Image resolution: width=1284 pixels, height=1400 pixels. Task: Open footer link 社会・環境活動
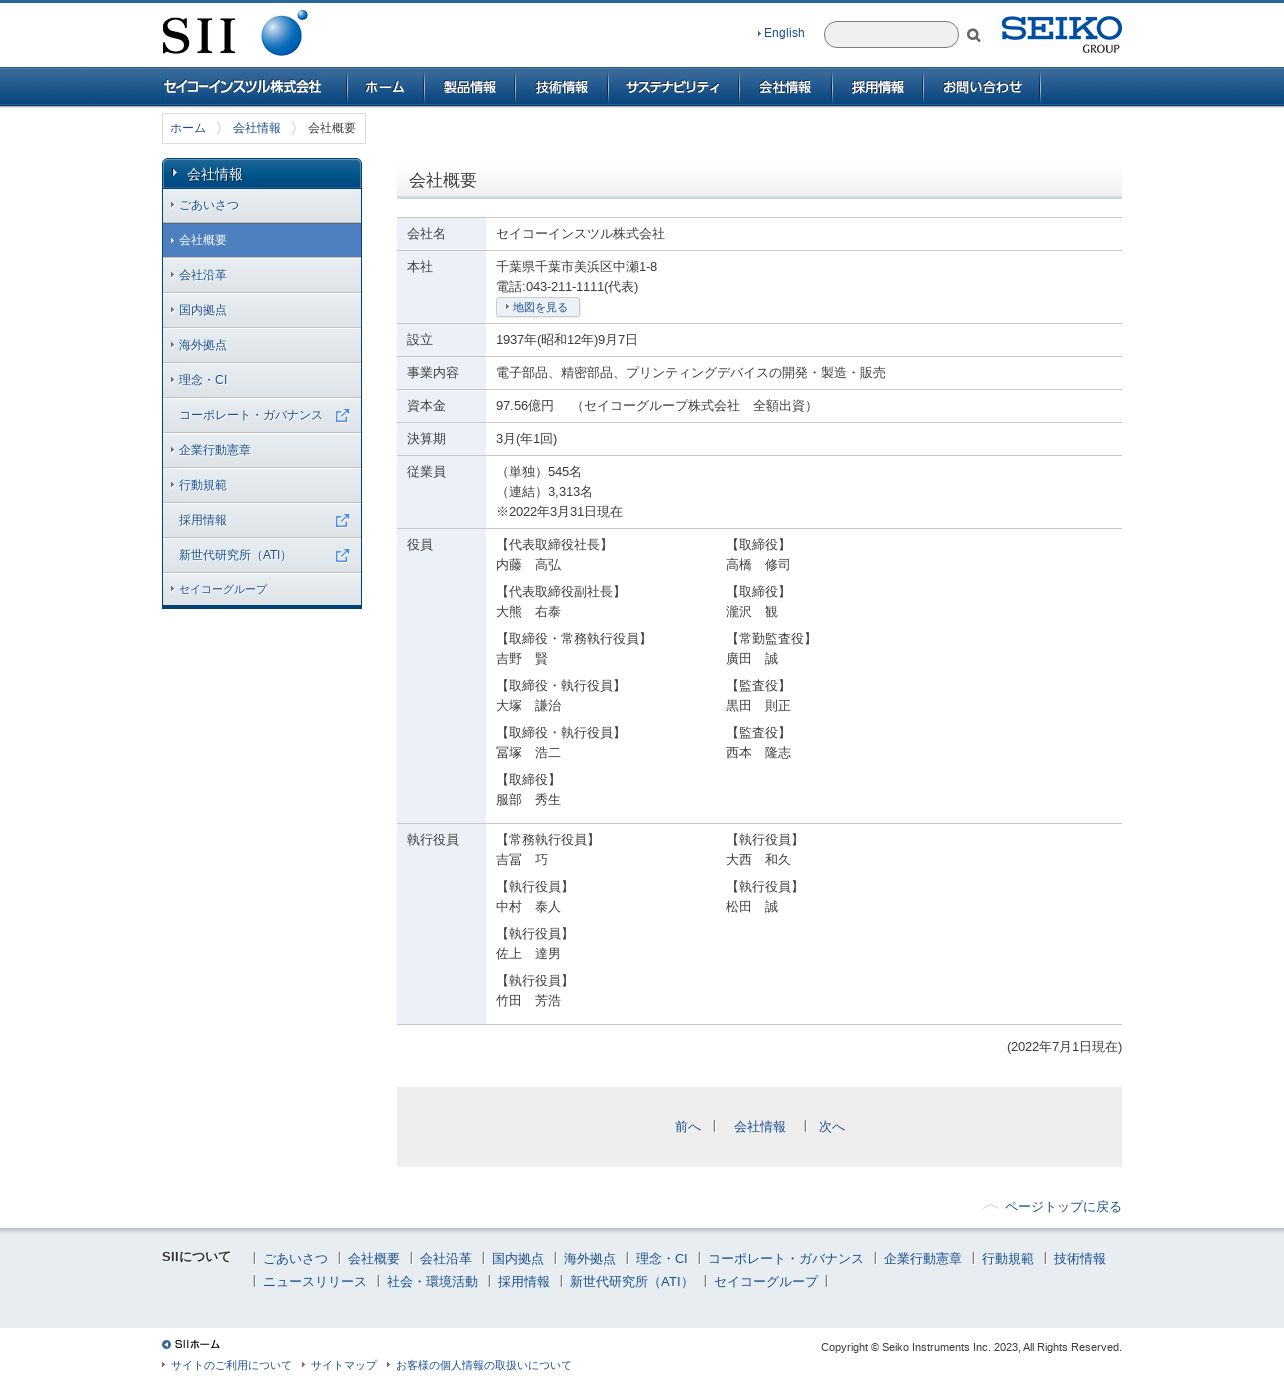(433, 1282)
